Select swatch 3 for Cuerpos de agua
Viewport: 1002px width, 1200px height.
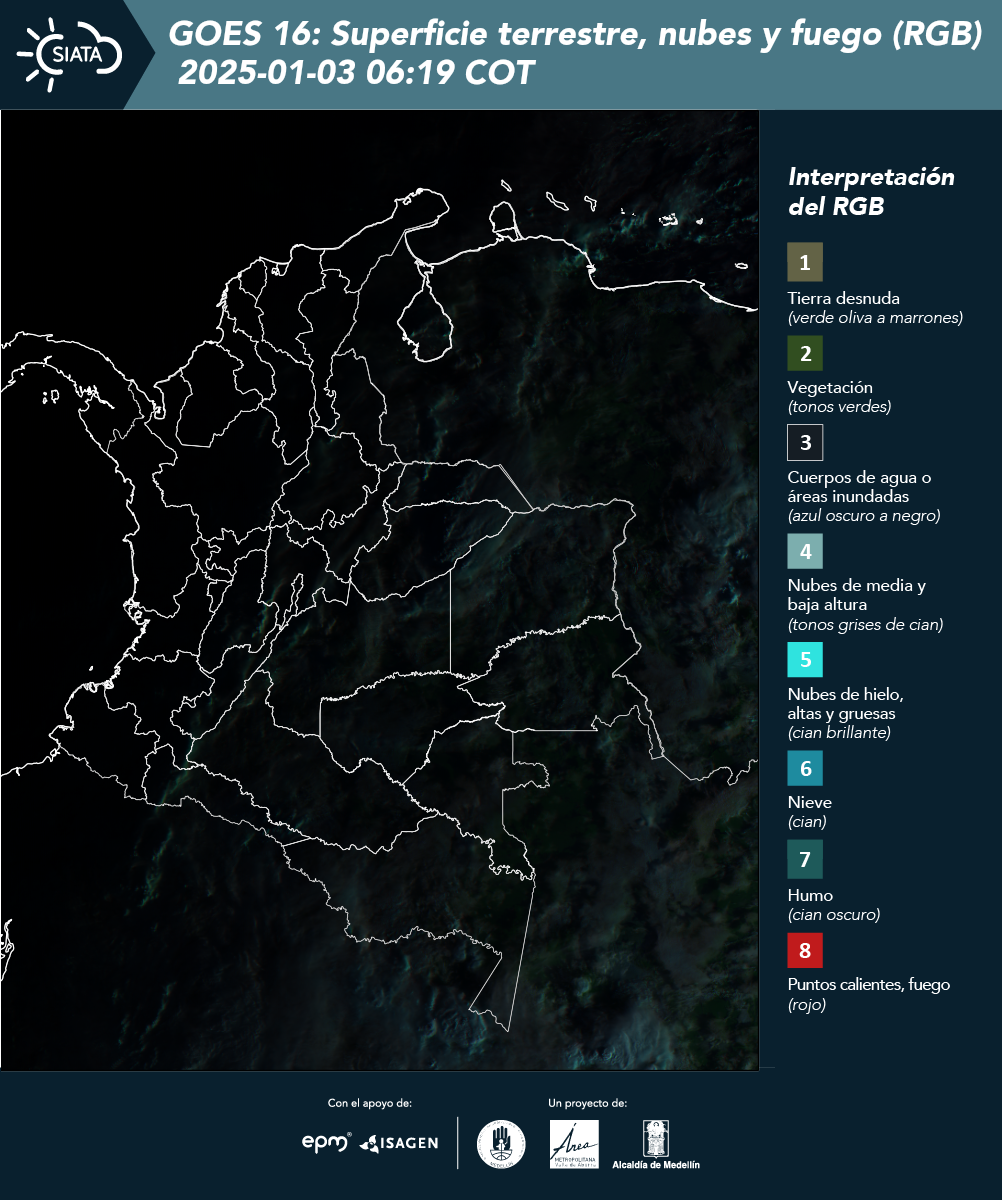point(805,442)
